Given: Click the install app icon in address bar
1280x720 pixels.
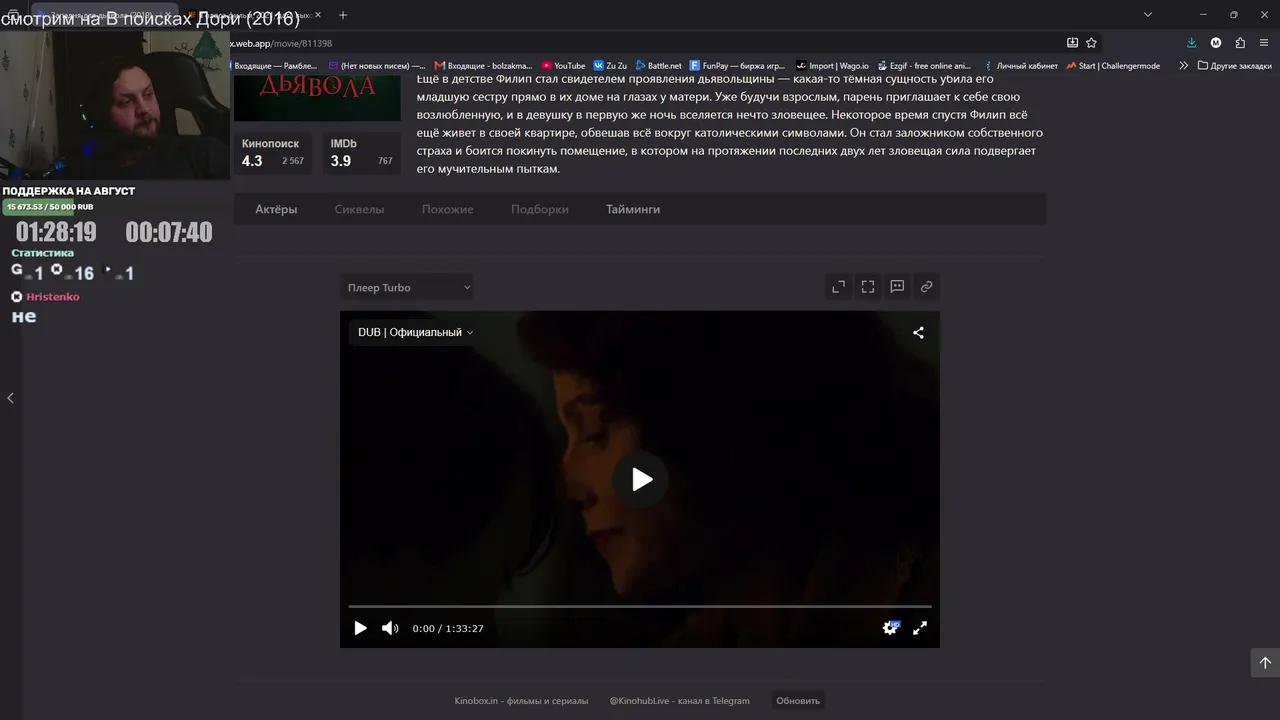Looking at the screenshot, I should click(1072, 43).
